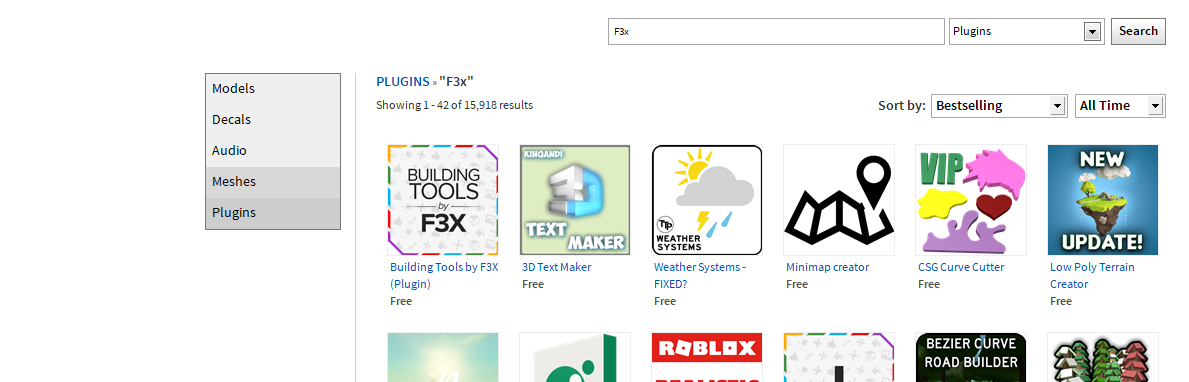The width and height of the screenshot is (1189, 382).
Task: Click "Free" under 3D Text Maker
Action: tap(533, 284)
